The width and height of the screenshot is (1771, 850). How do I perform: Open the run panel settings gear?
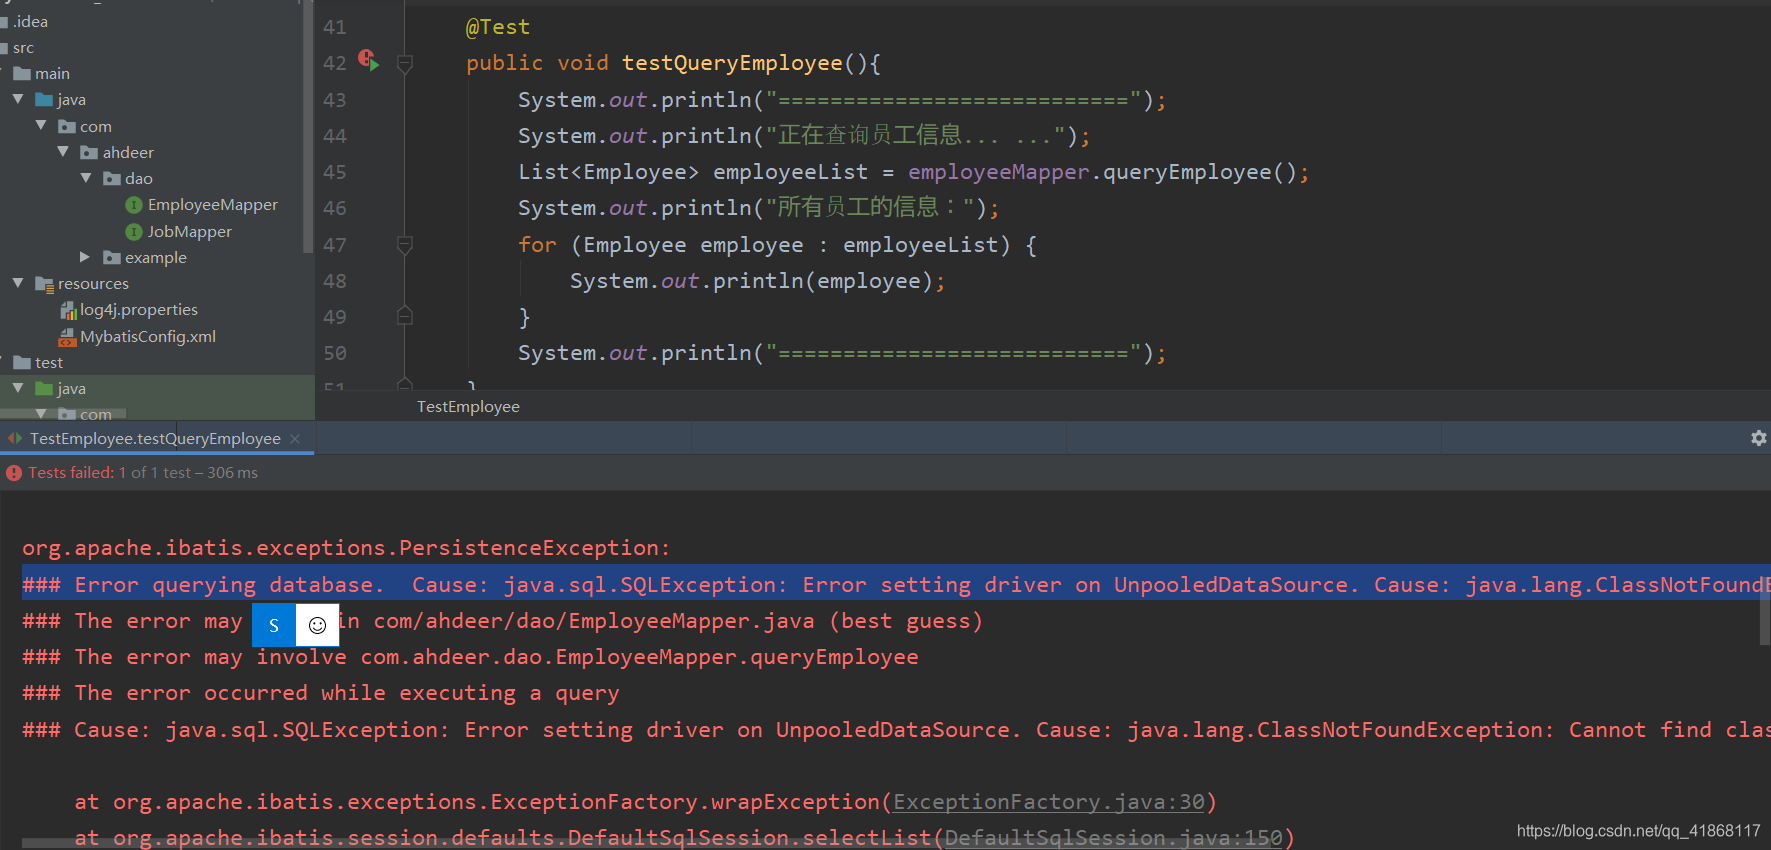[x=1758, y=438]
